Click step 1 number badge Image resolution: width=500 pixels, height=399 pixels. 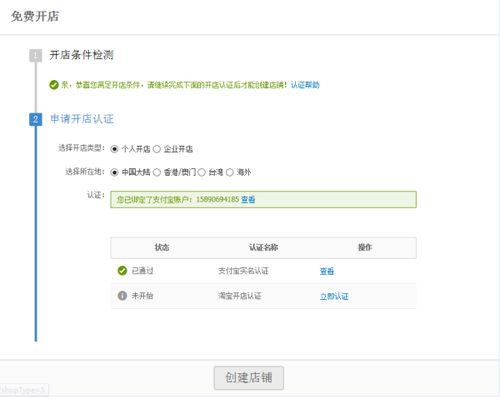coord(36,55)
